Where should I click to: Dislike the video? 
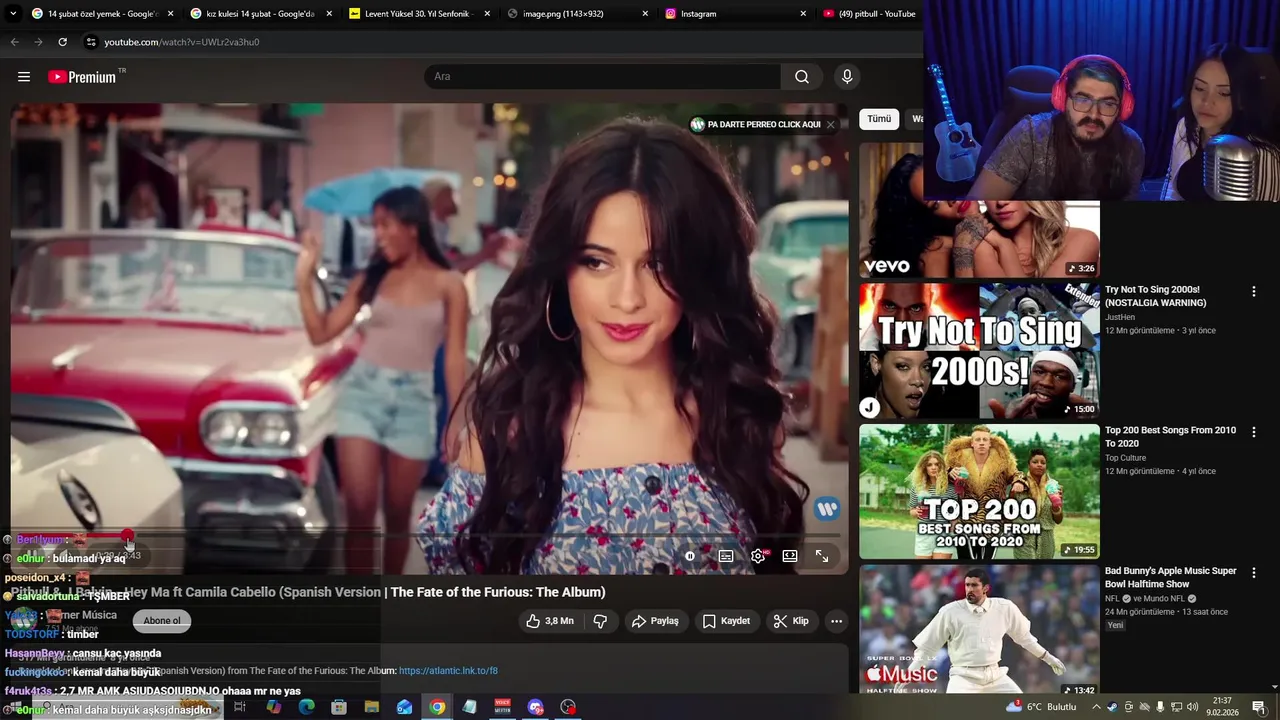pos(600,621)
